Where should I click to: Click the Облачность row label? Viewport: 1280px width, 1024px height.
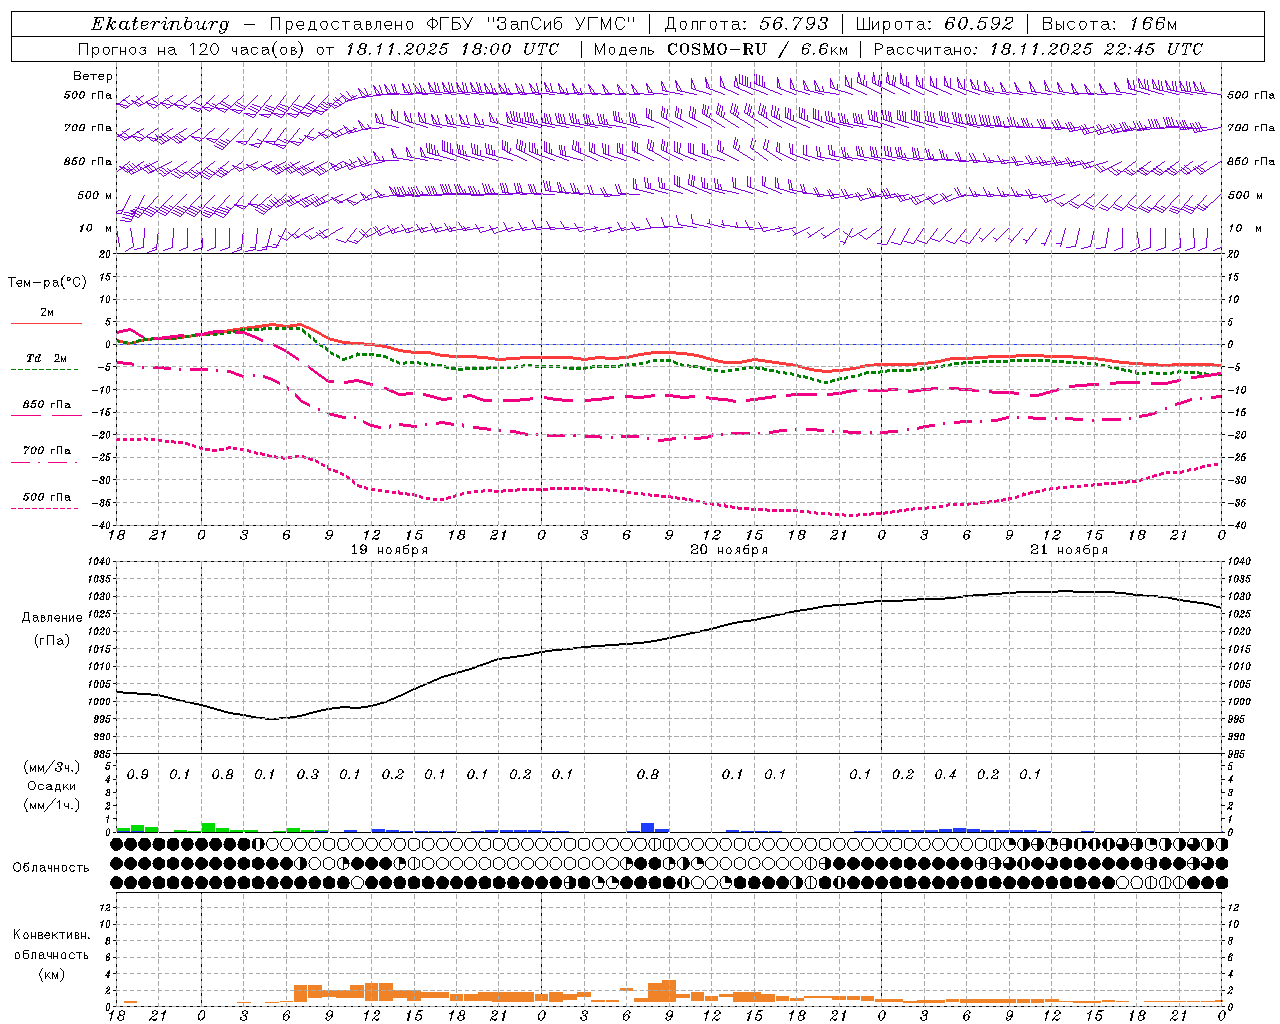(51, 868)
